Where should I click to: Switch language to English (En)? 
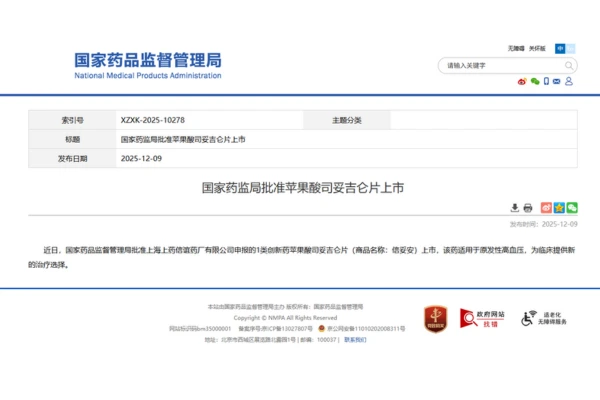pos(571,48)
